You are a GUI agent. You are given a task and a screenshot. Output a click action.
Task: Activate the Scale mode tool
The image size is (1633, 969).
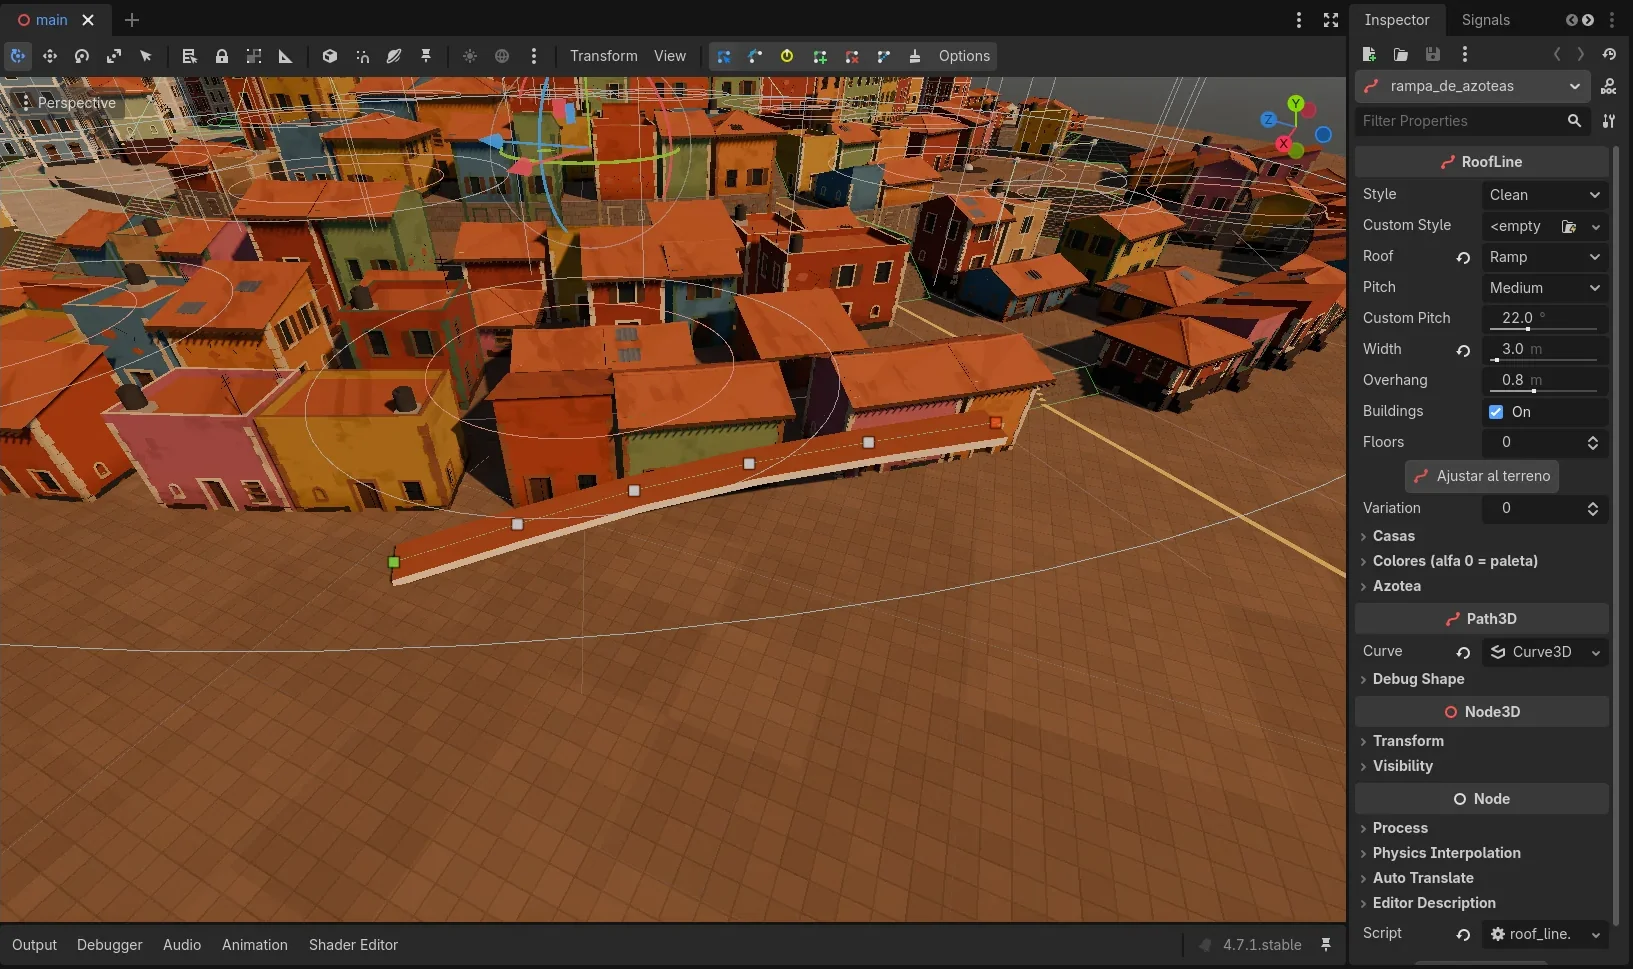point(114,56)
